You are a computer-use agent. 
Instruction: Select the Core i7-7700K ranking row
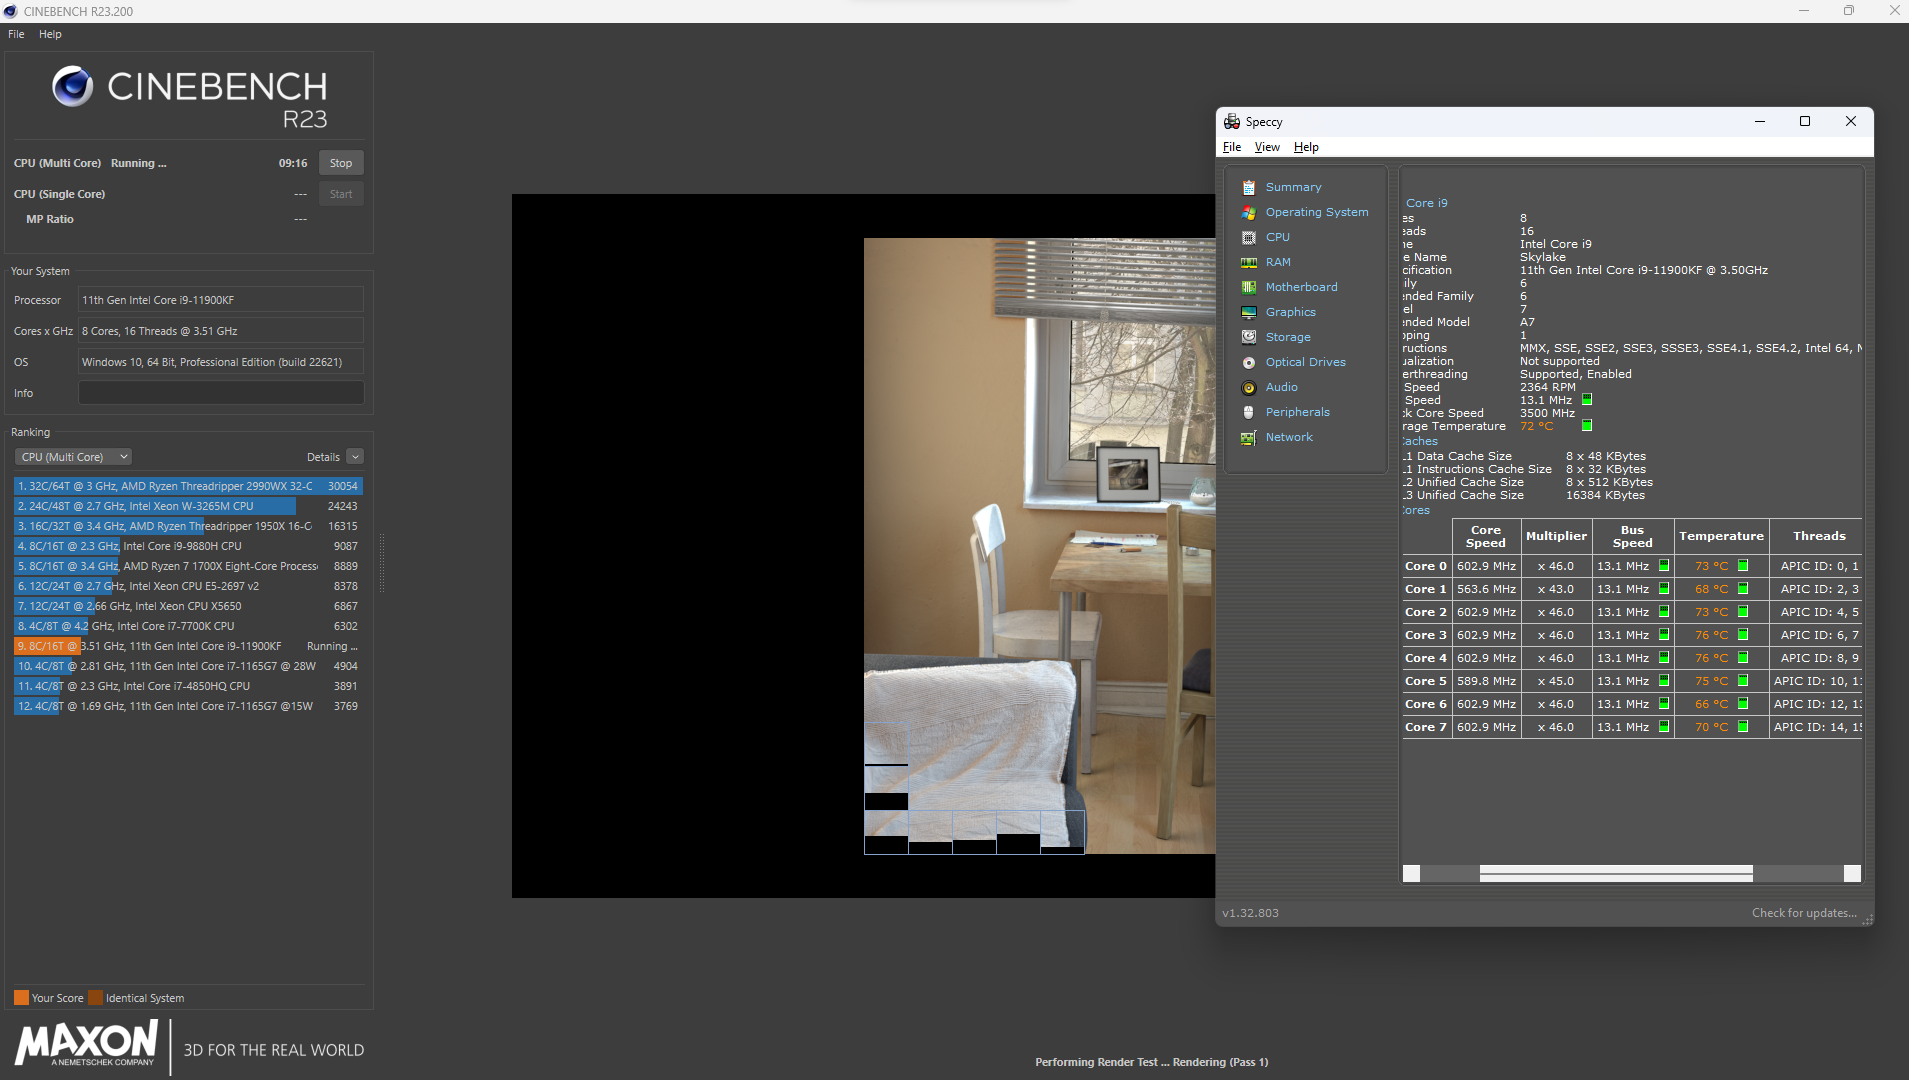188,626
